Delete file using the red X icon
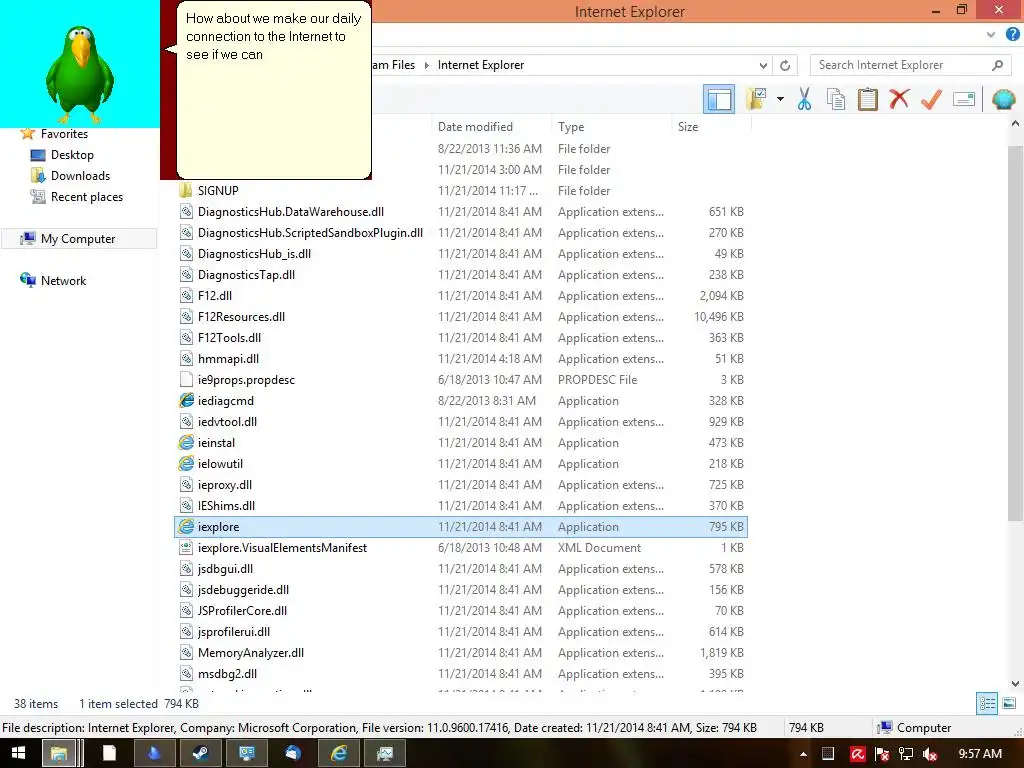1024x768 pixels. pyautogui.click(x=899, y=99)
